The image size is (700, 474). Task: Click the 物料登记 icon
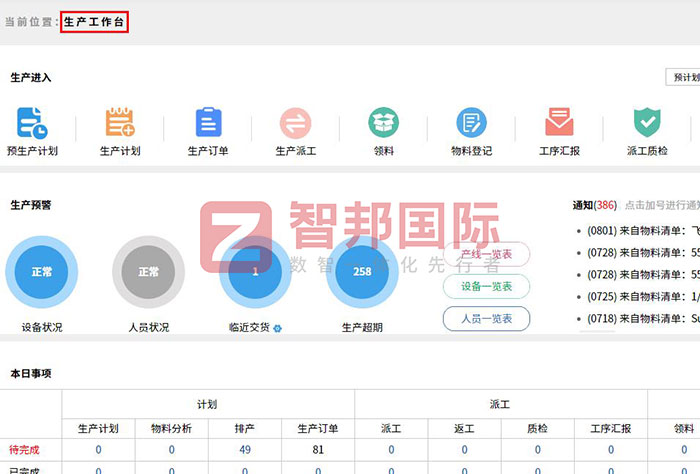[x=471, y=124]
